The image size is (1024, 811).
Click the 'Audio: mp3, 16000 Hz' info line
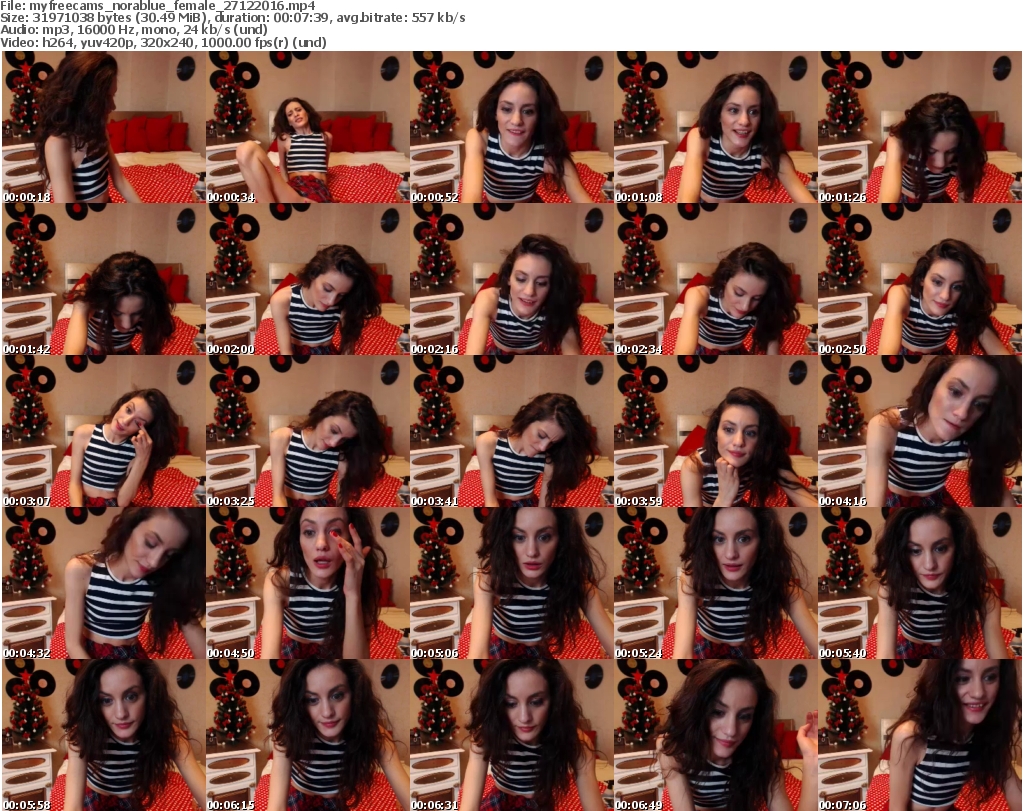click(x=134, y=30)
